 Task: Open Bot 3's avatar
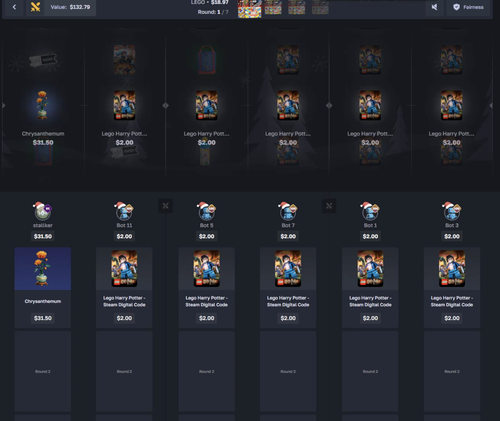[x=452, y=211]
